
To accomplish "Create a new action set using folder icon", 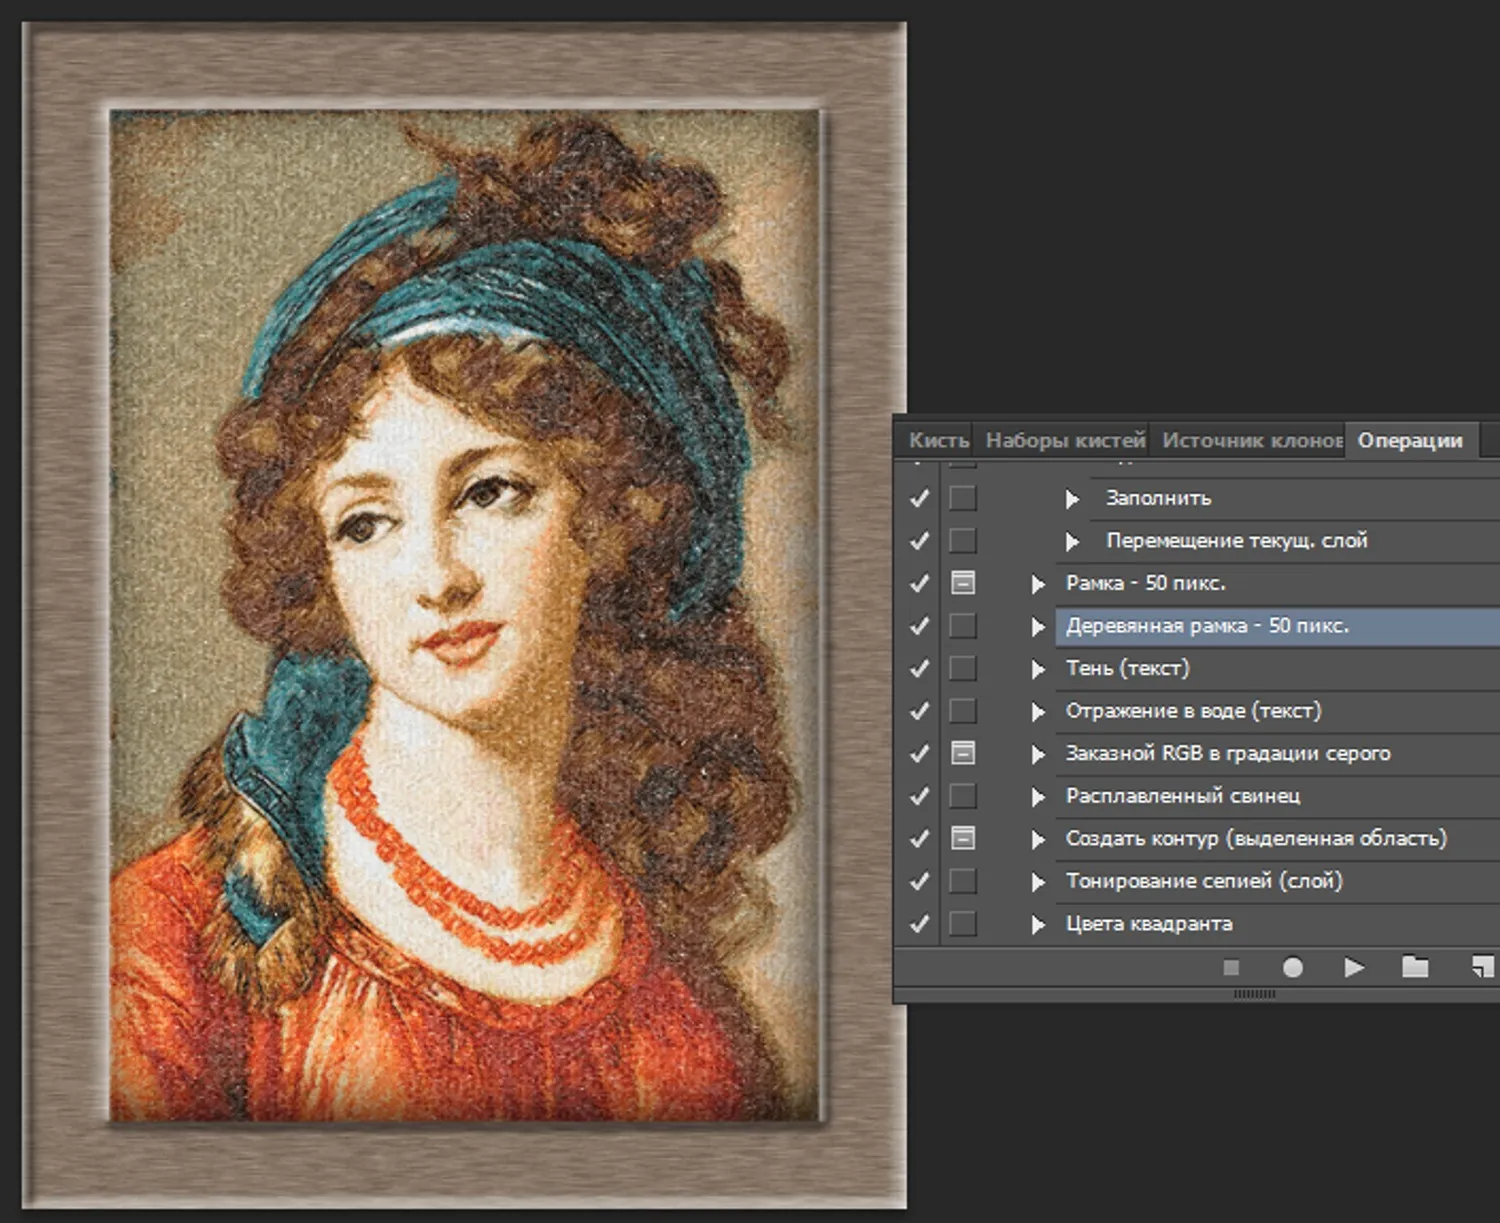I will [1415, 966].
